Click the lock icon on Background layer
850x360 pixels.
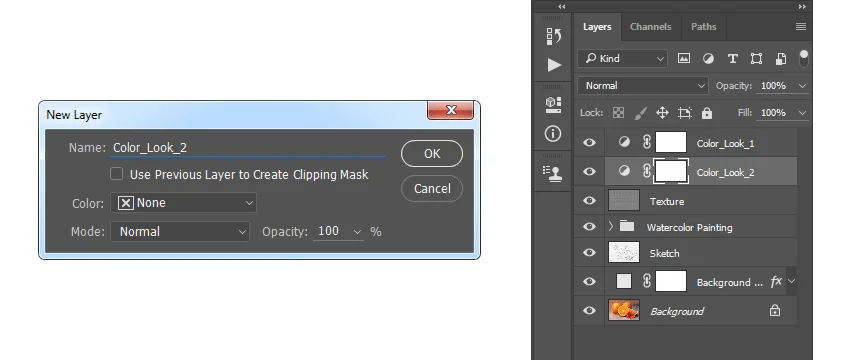(775, 311)
